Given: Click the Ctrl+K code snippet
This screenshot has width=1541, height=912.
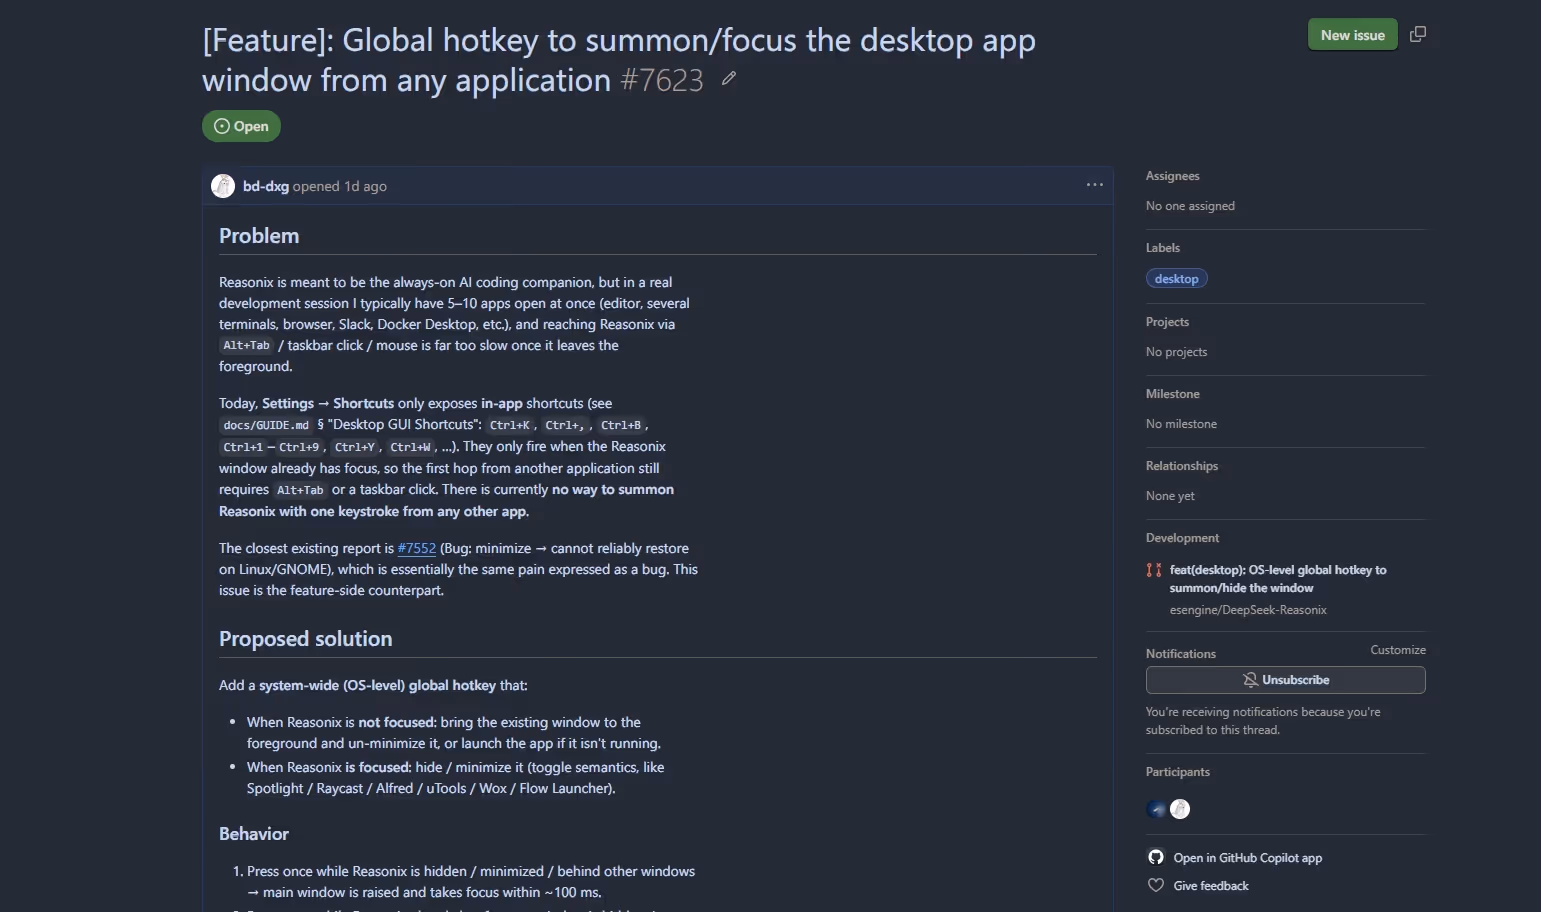Looking at the screenshot, I should [510, 425].
